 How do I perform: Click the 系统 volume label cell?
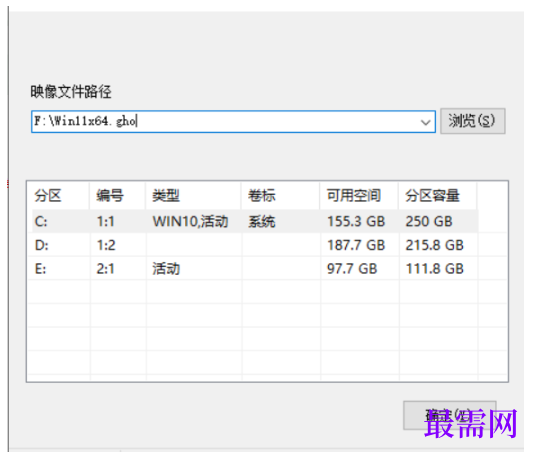click(262, 222)
